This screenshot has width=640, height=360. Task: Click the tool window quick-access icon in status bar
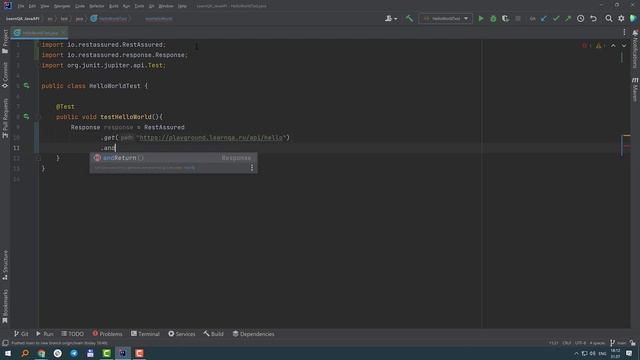(5, 343)
